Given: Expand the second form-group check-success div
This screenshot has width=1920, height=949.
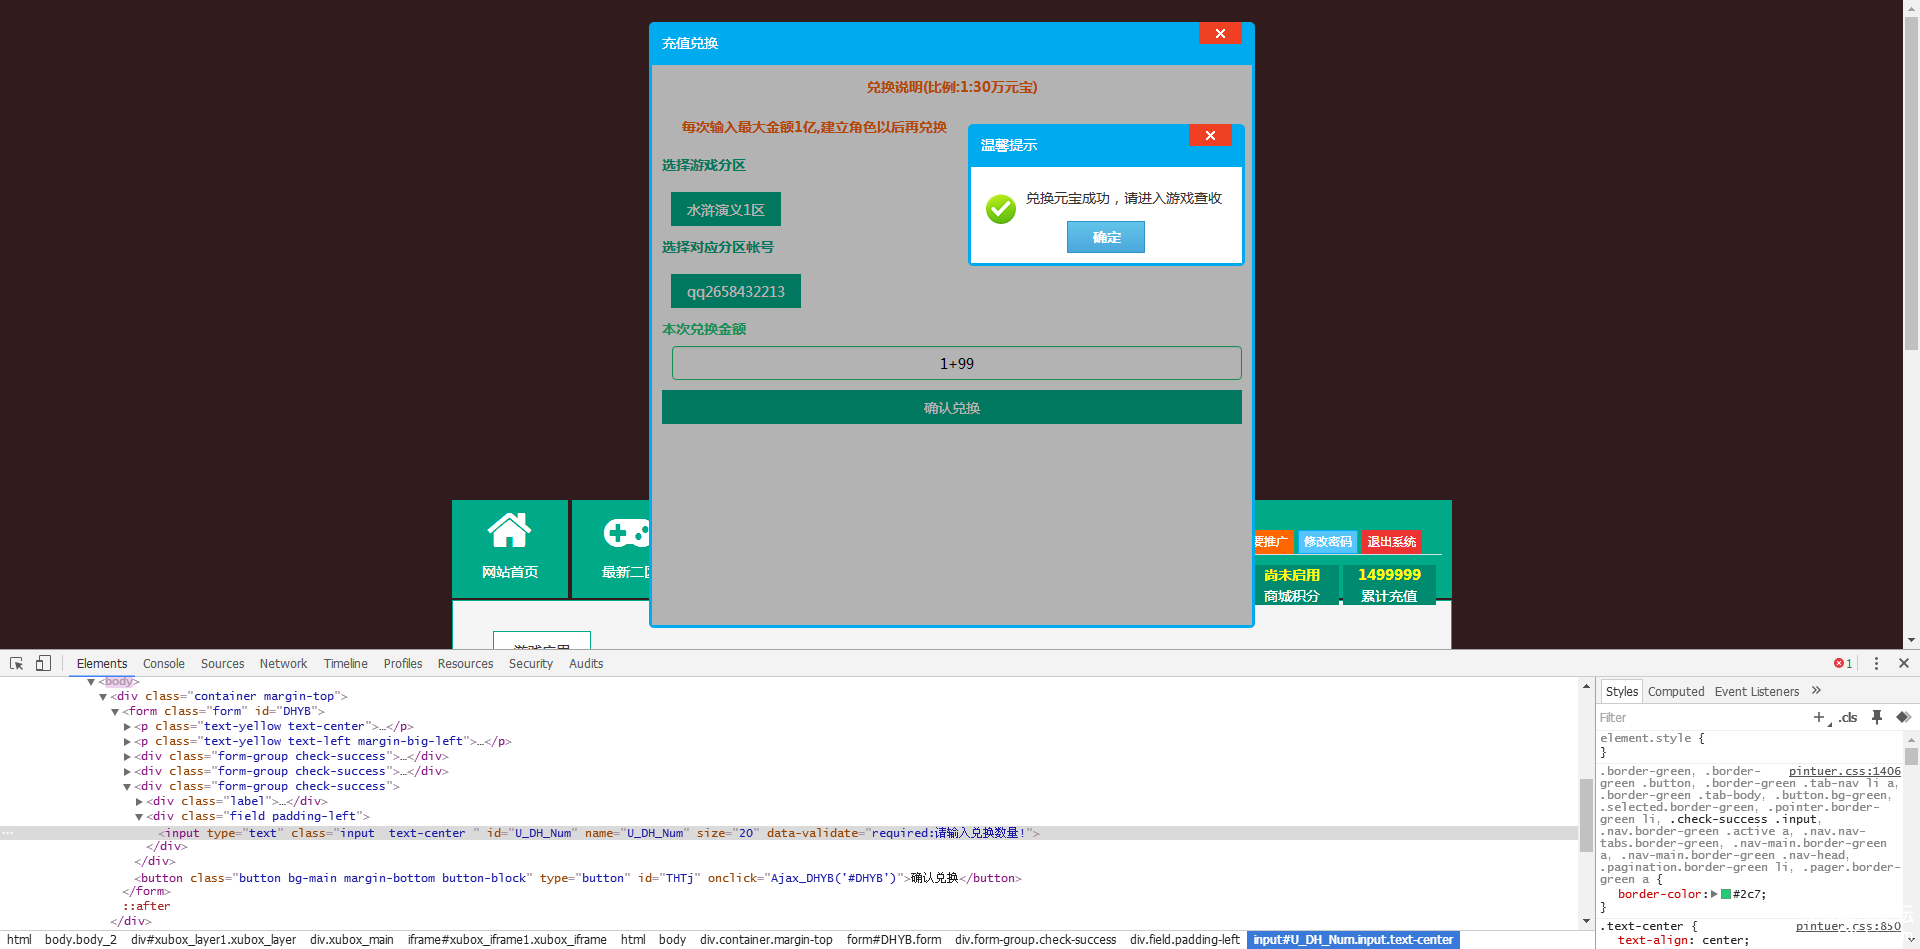Looking at the screenshot, I should 127,771.
